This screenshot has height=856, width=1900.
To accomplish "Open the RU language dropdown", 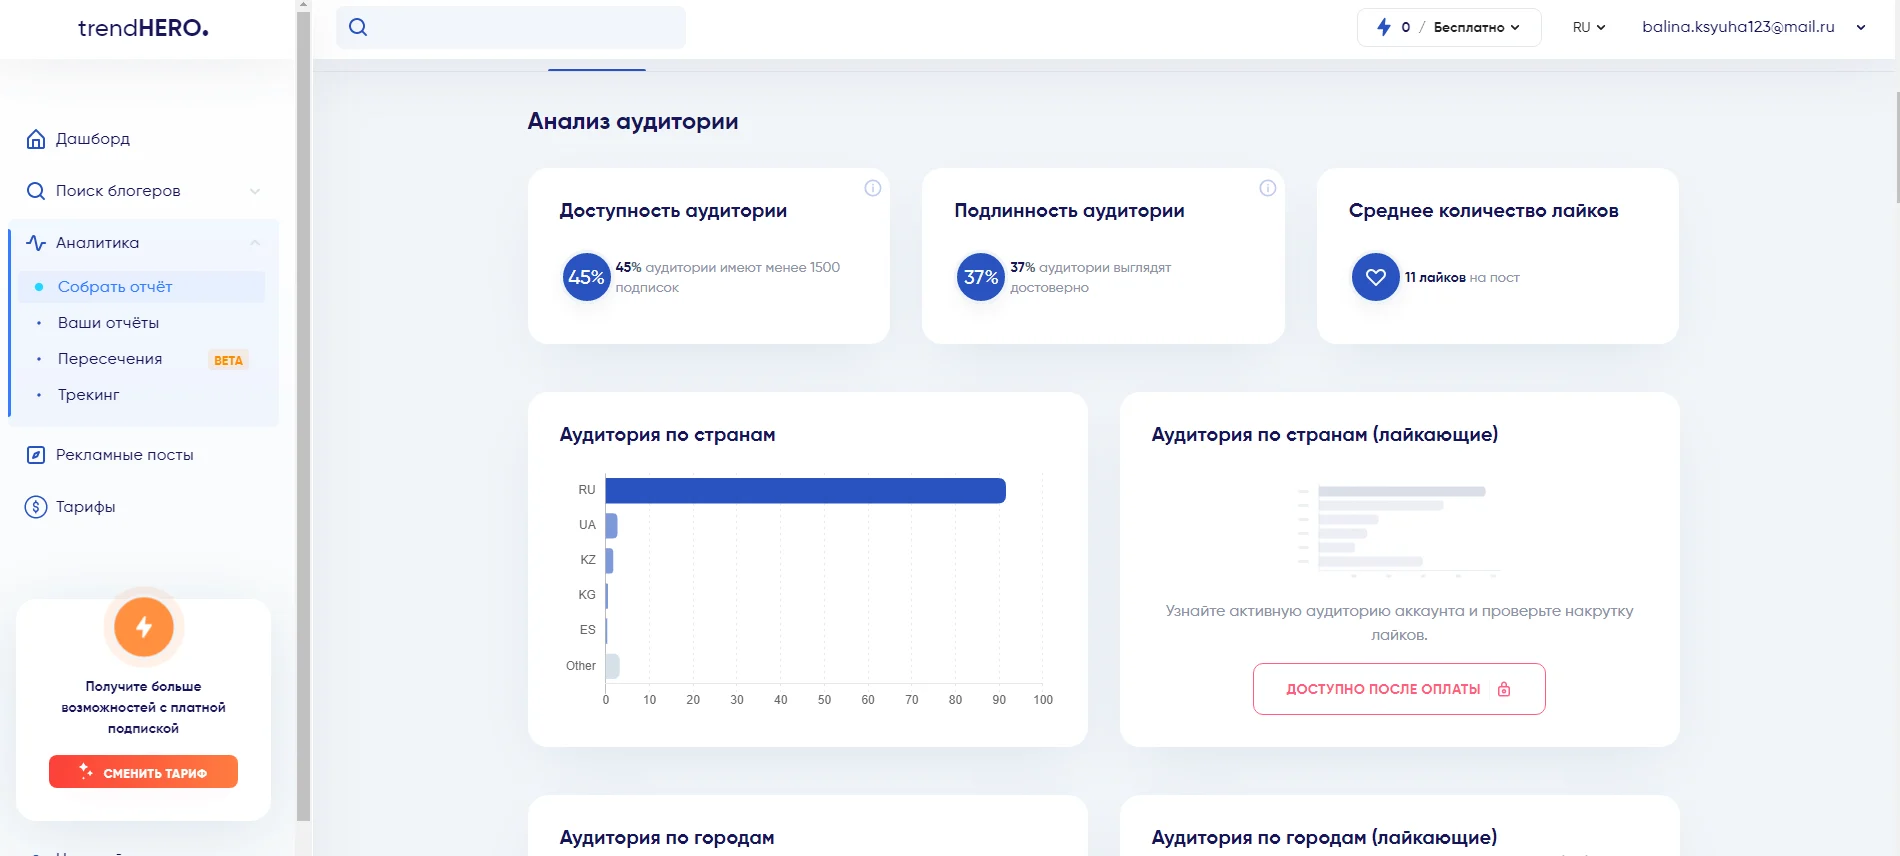I will [1589, 27].
